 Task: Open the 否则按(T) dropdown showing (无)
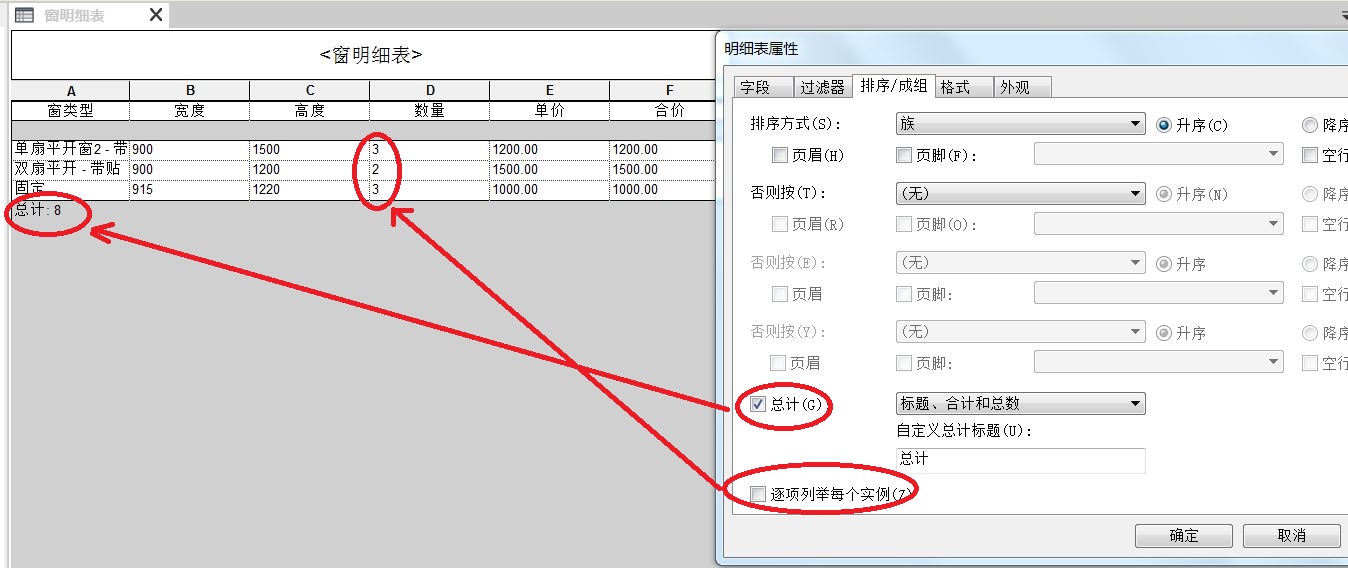[1020, 194]
